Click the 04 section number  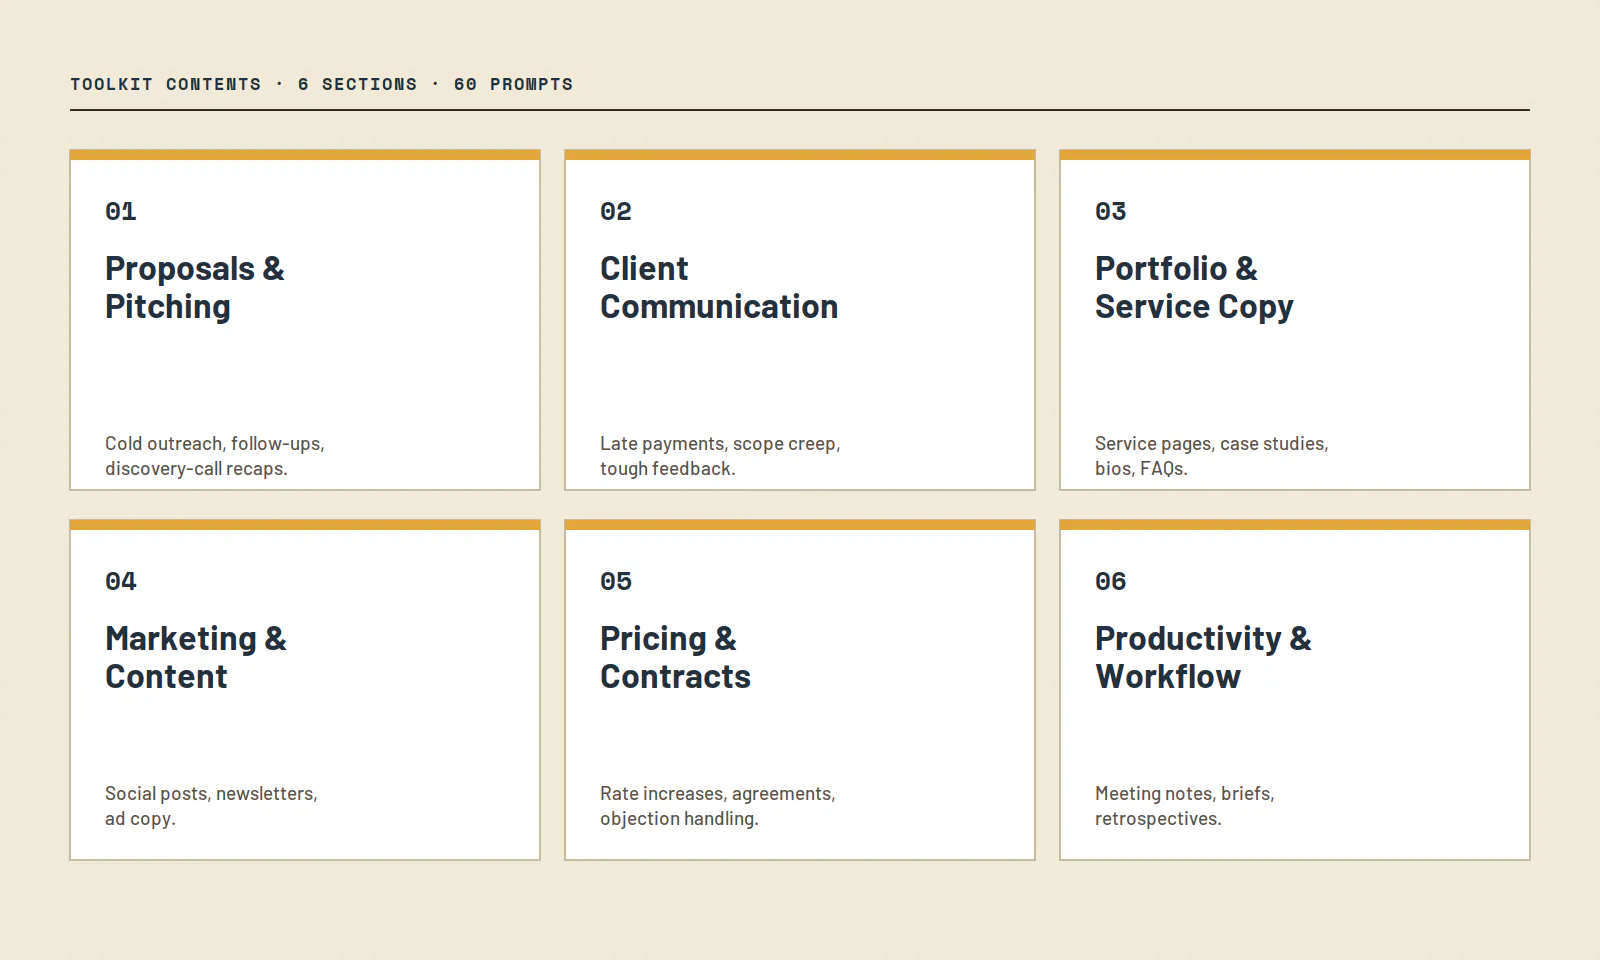tap(121, 582)
